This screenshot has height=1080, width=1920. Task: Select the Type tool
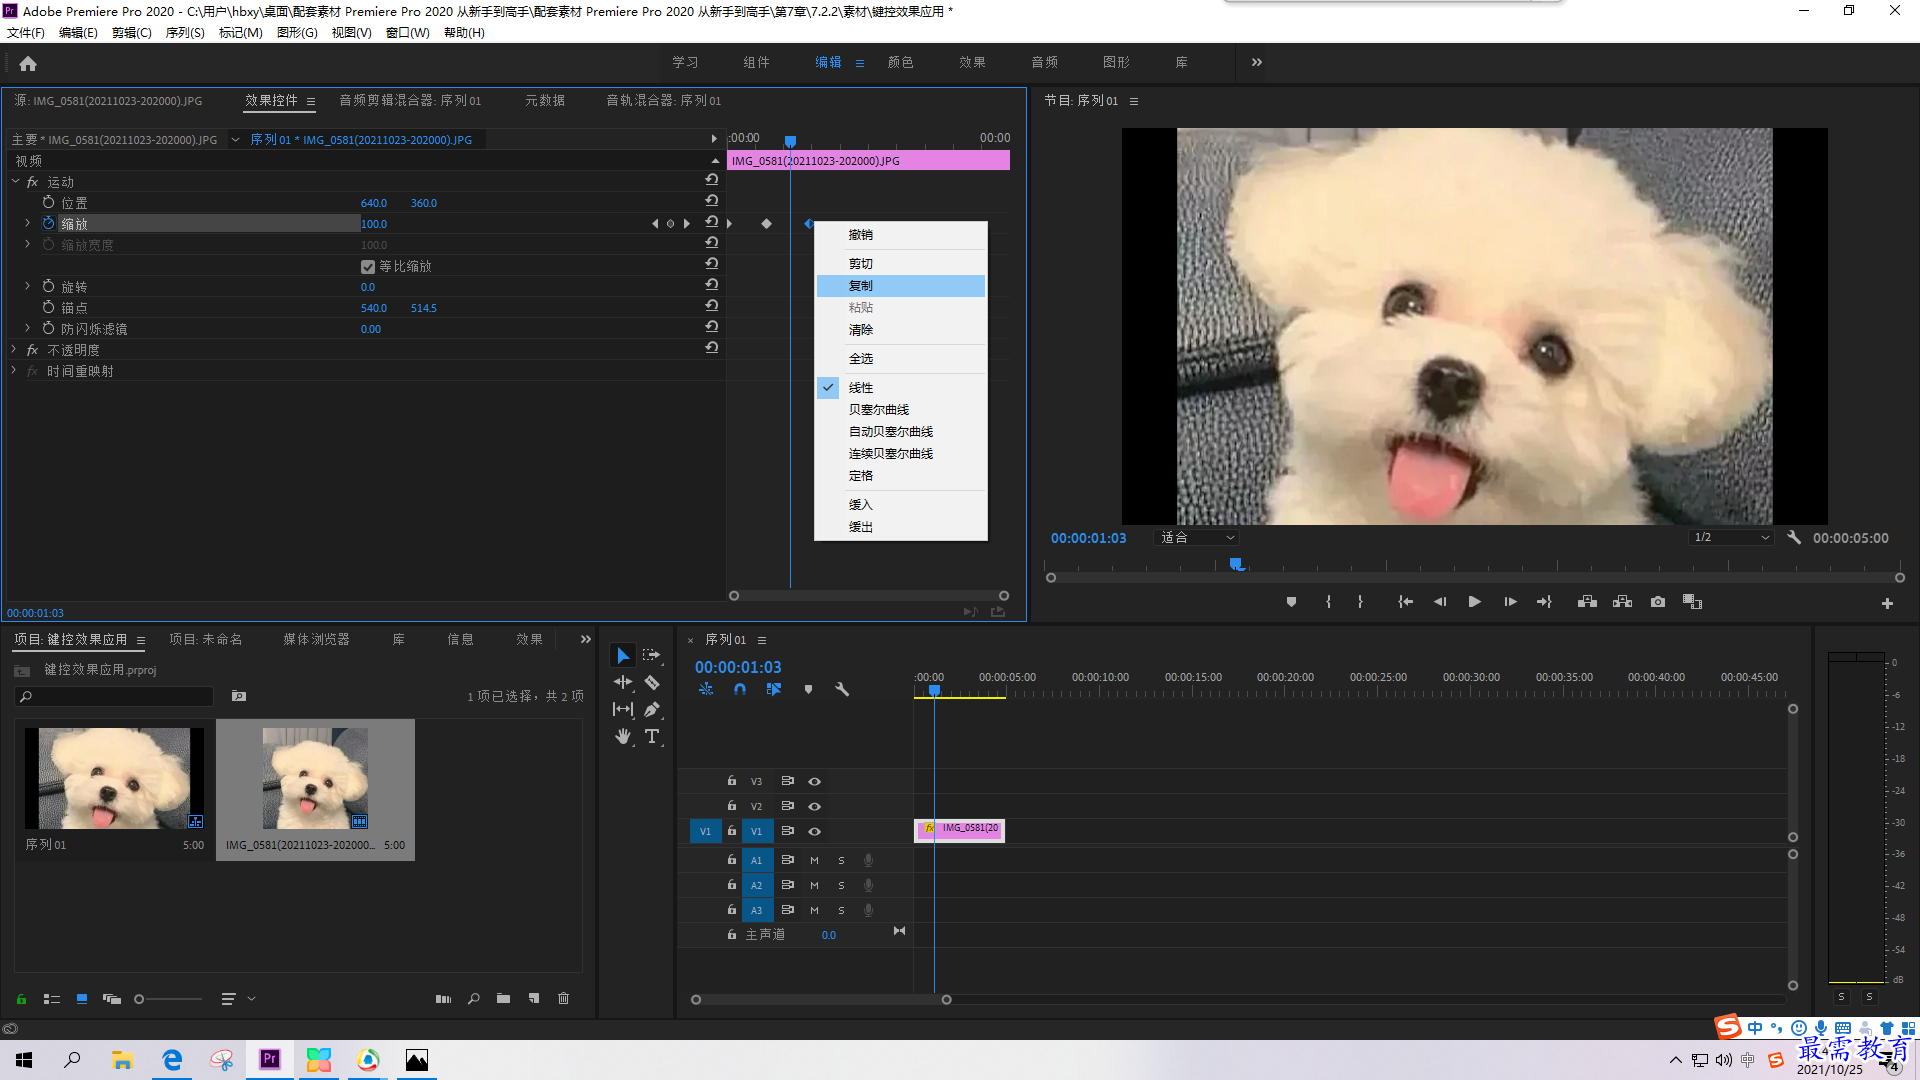(x=652, y=736)
